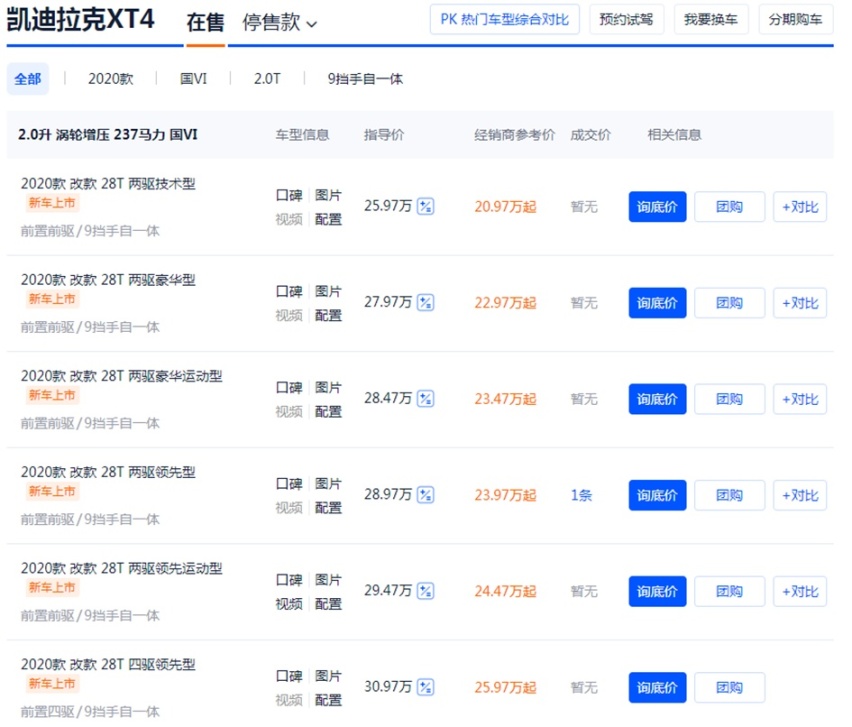Image resolution: width=852 pixels, height=727 pixels.
Task: Add 两驱技术型 to comparison via +对比
Action: pos(800,206)
